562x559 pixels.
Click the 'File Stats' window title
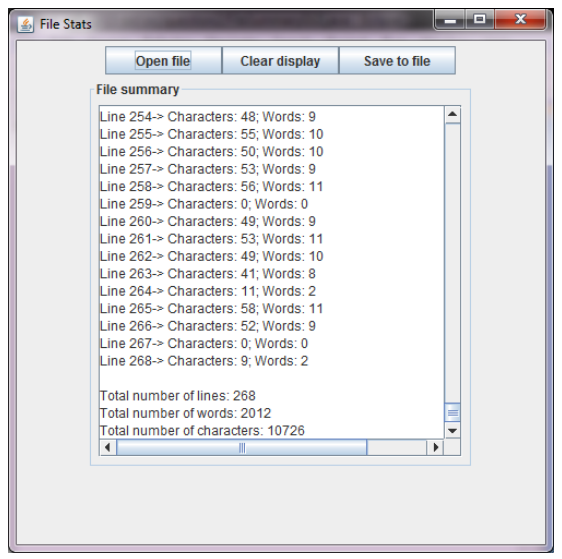pyautogui.click(x=66, y=24)
